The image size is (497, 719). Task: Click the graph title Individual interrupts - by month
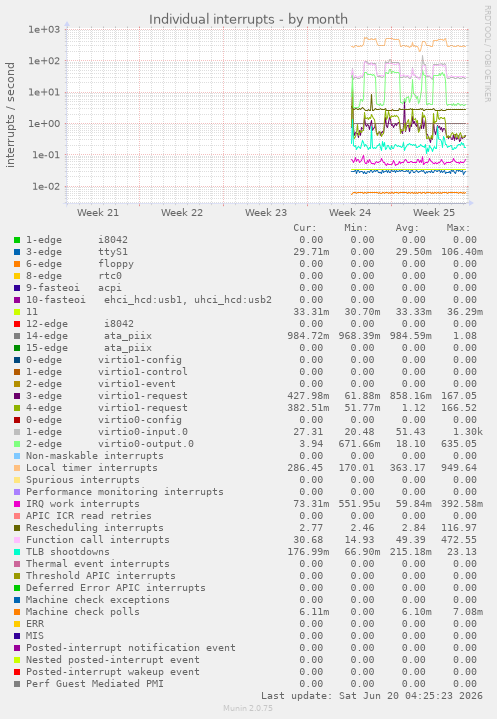[x=248, y=19]
